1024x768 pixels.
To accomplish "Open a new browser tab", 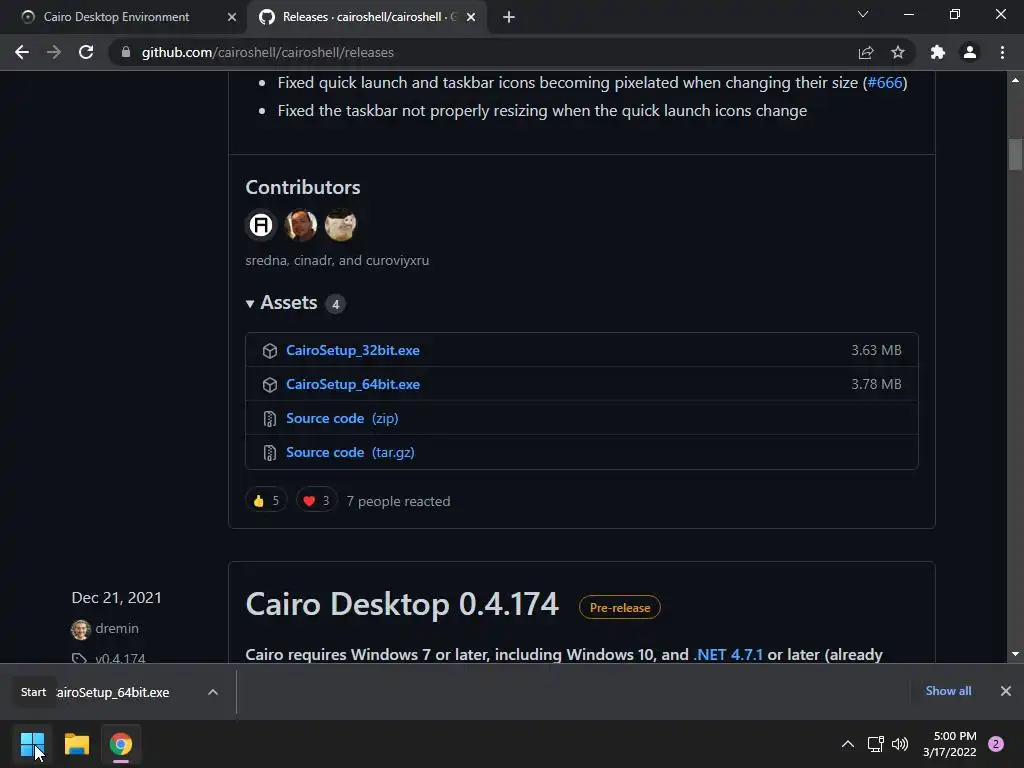I will pyautogui.click(x=509, y=17).
